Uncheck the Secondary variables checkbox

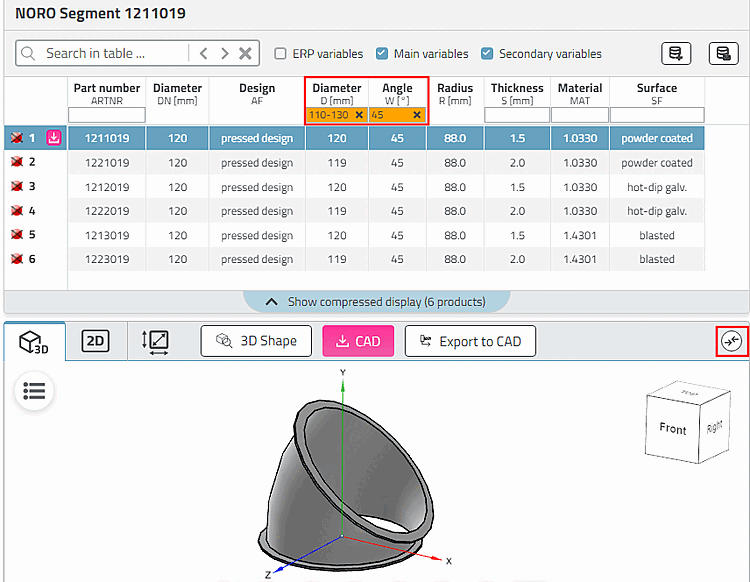[x=487, y=54]
